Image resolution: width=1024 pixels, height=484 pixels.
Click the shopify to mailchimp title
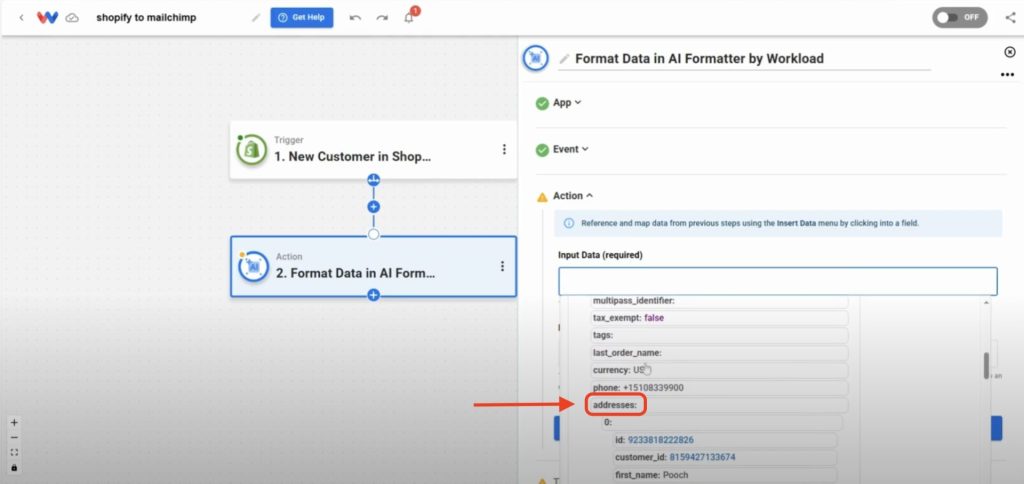[146, 18]
